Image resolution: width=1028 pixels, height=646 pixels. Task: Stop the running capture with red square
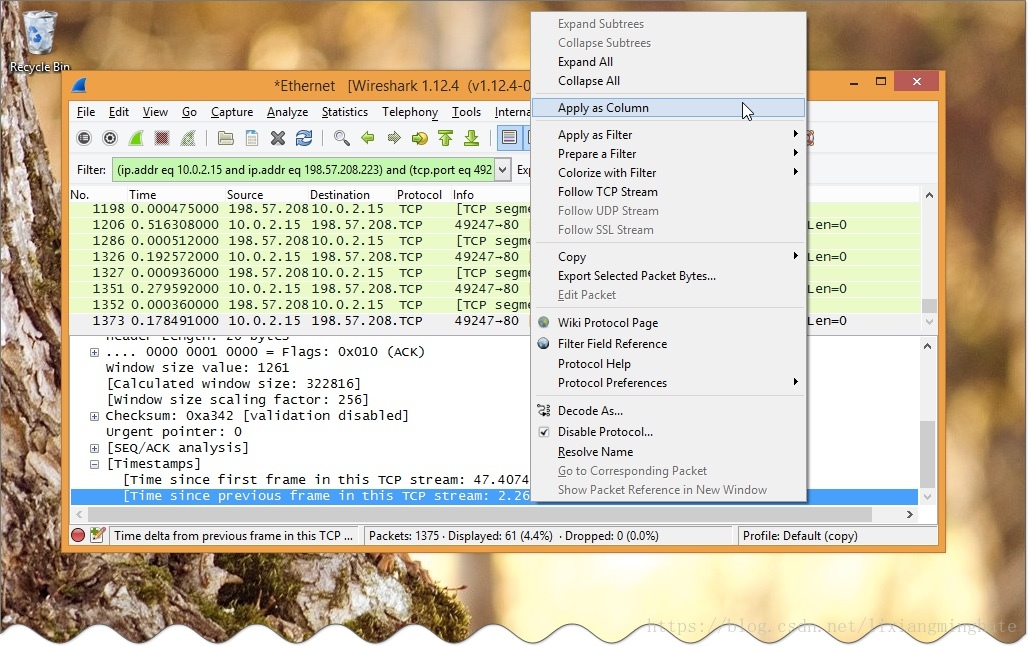(x=162, y=138)
